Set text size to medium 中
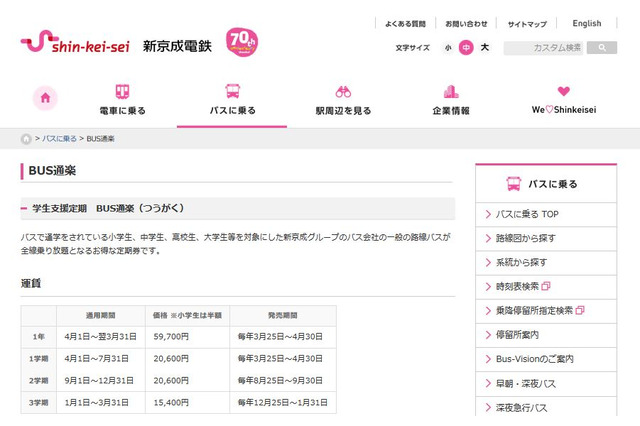 [466, 48]
